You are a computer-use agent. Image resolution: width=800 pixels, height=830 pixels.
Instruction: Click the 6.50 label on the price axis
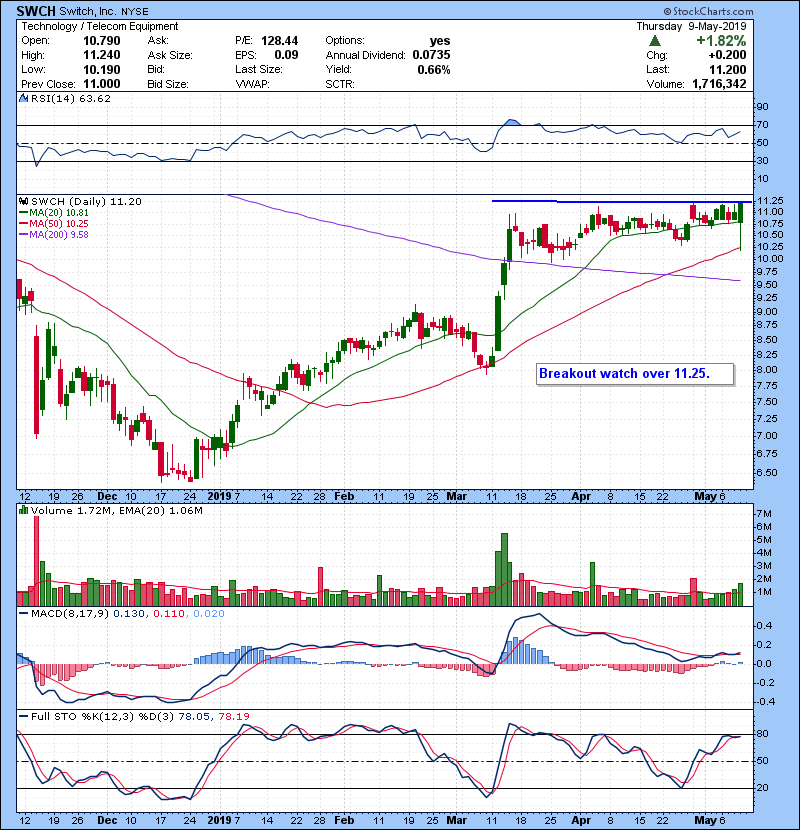(767, 473)
